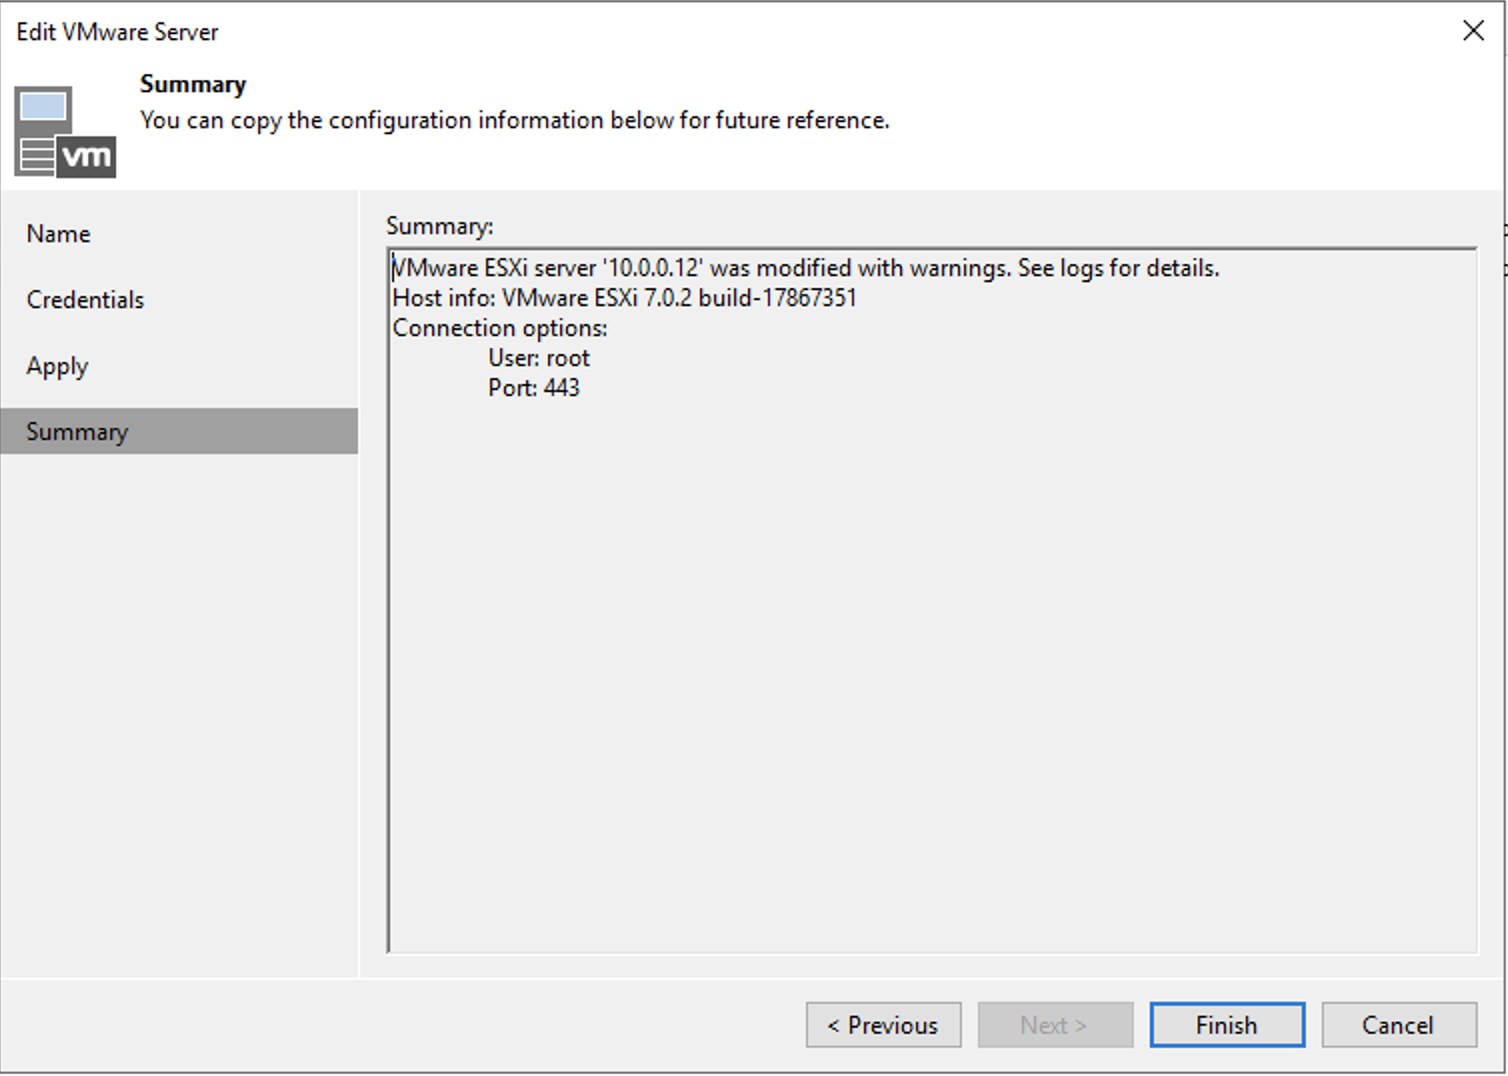Click the 'Summary:' label above the text box
This screenshot has width=1508, height=1076.
pyautogui.click(x=440, y=226)
